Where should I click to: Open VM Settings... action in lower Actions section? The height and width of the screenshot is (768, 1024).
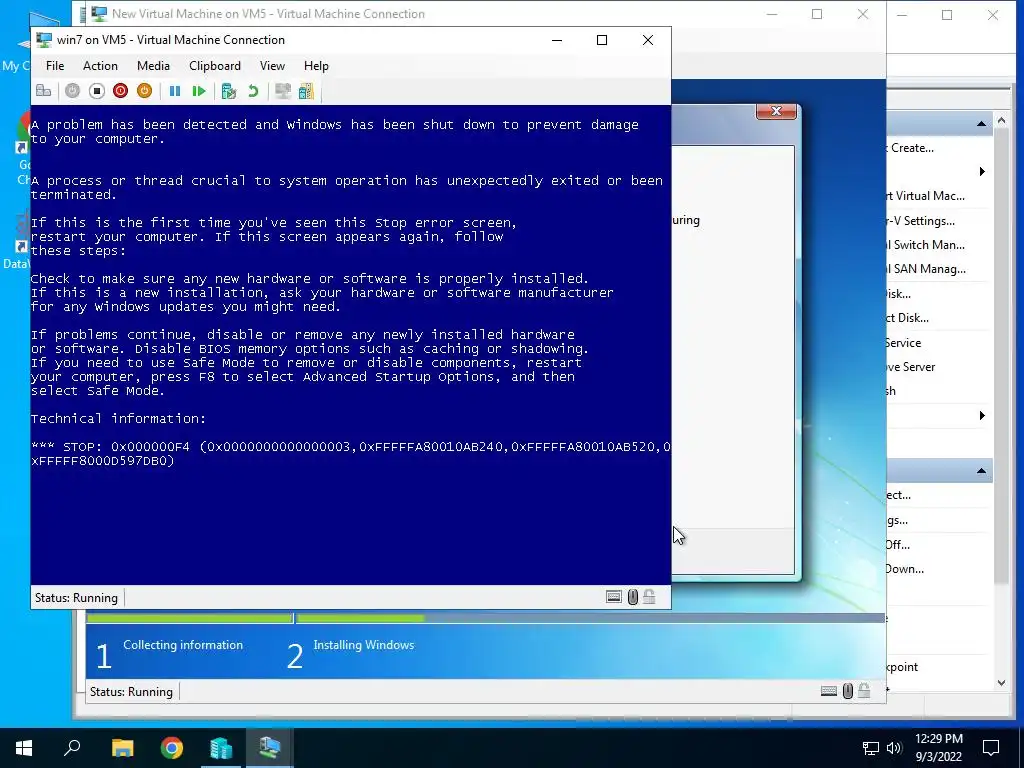(x=898, y=520)
